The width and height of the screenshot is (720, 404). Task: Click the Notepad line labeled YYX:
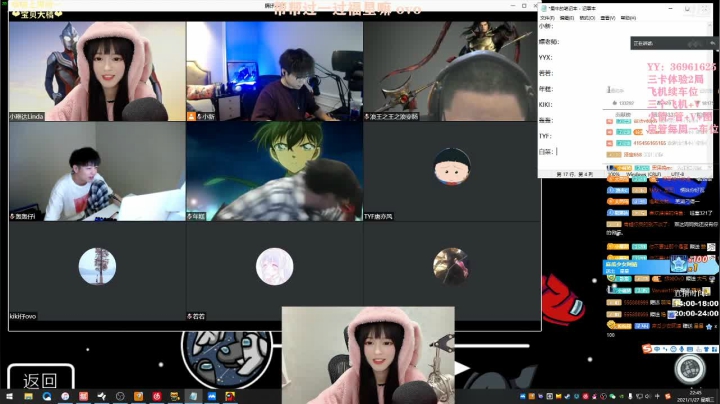point(545,57)
